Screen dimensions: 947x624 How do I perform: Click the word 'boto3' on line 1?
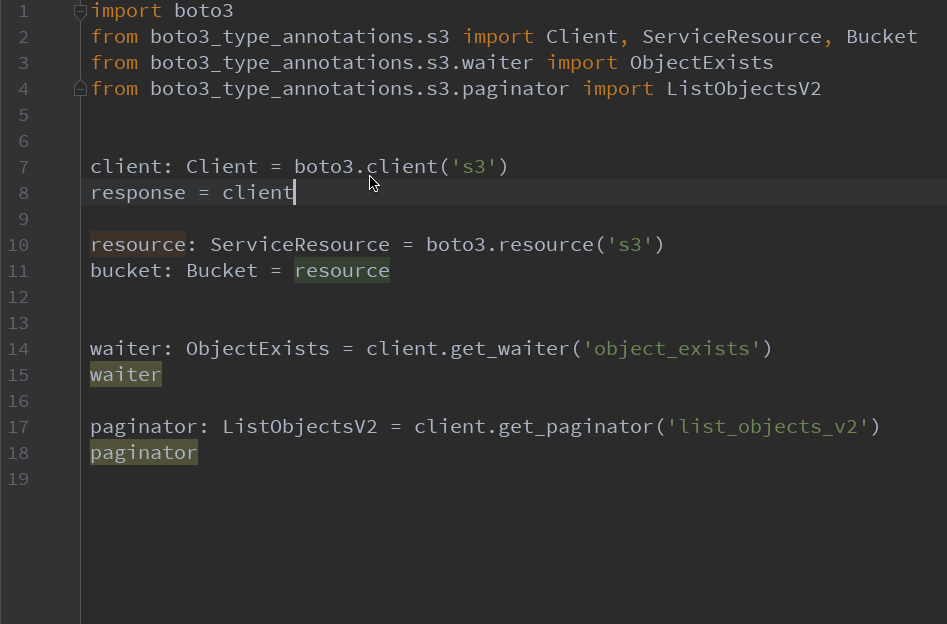pyautogui.click(x=204, y=11)
